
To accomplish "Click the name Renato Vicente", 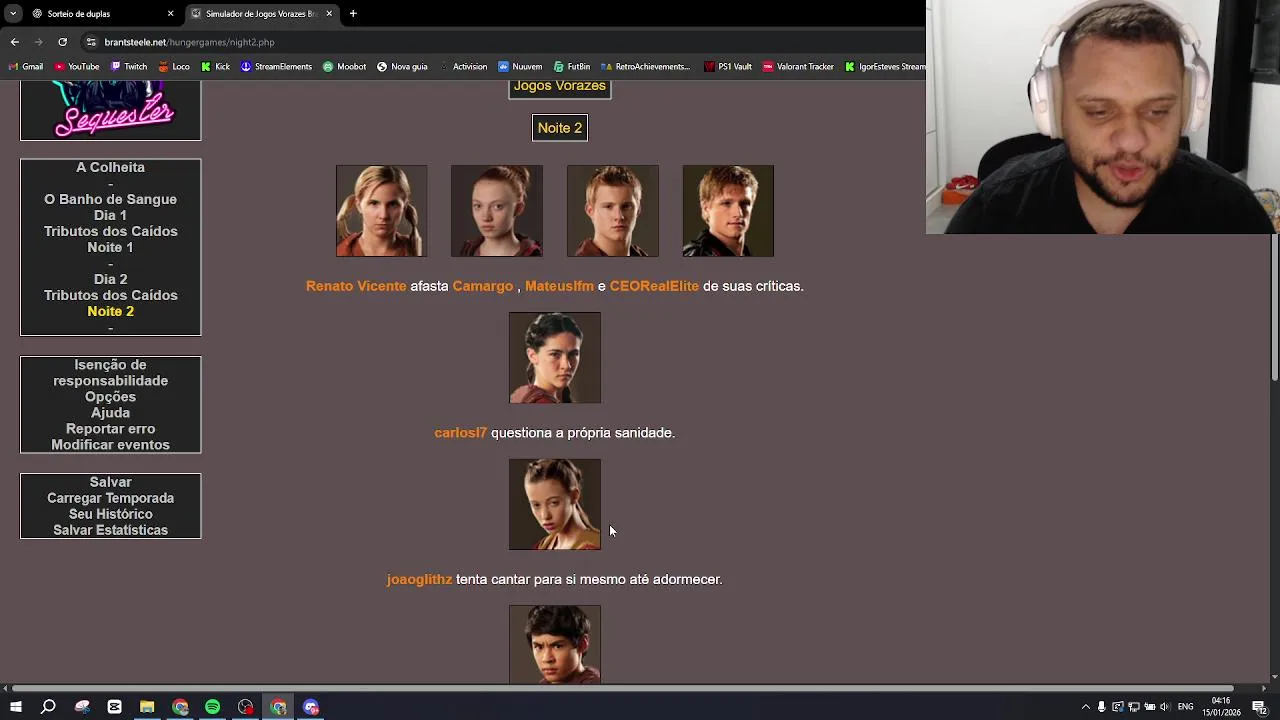I will [356, 286].
